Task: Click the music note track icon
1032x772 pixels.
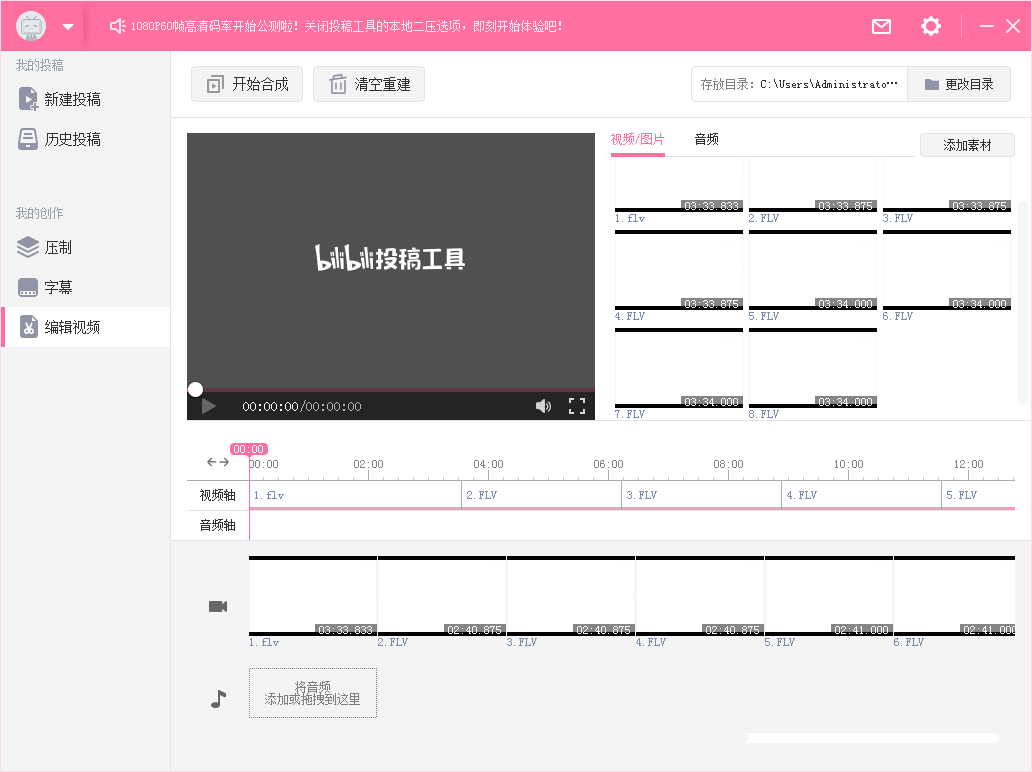Action: point(219,699)
